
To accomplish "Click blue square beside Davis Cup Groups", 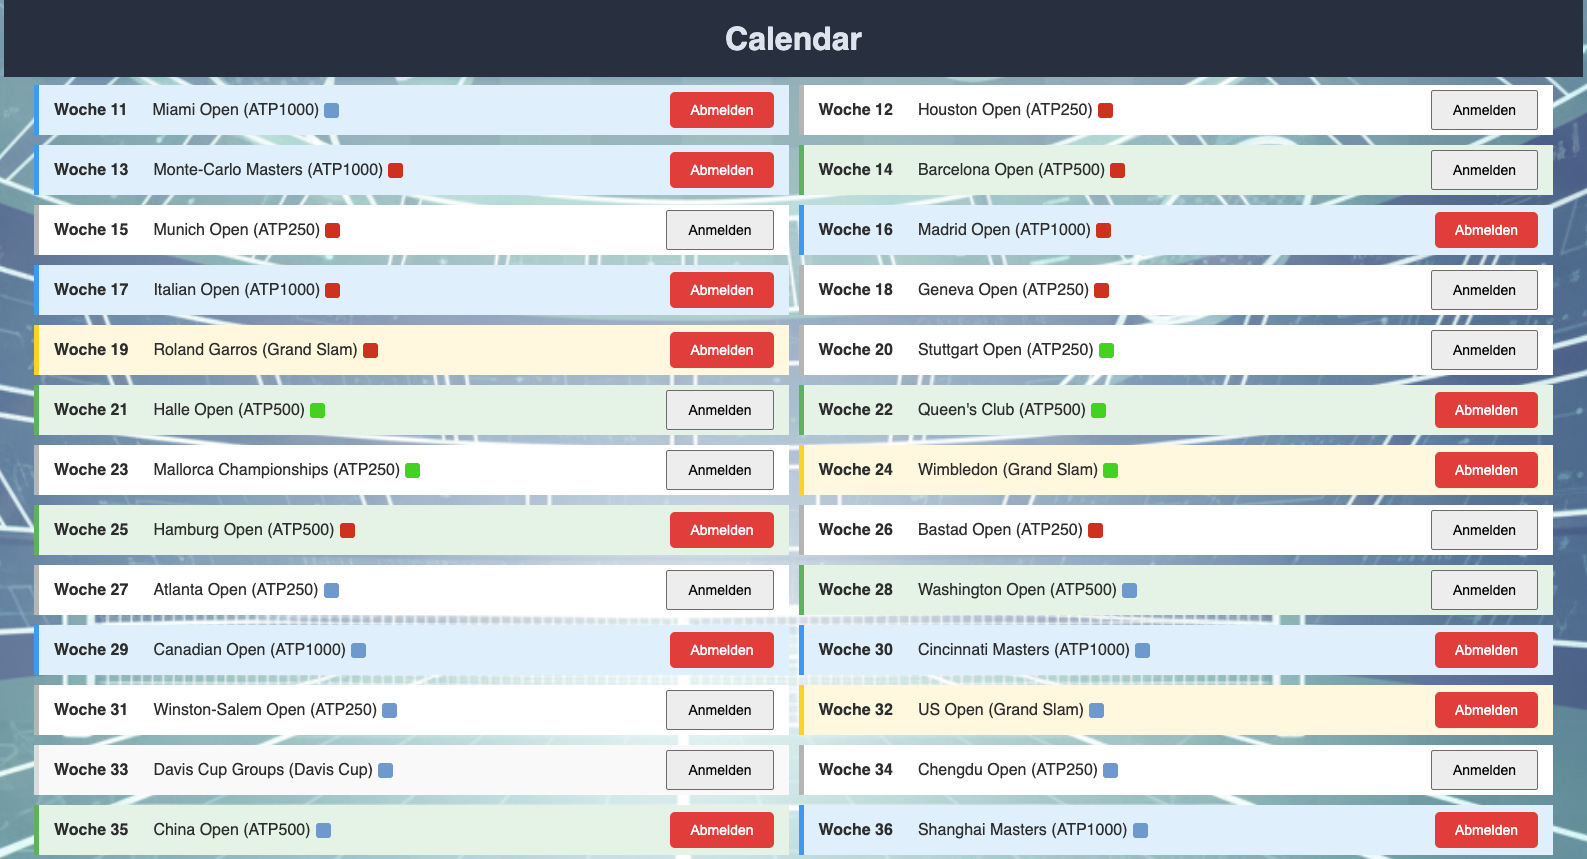I will click(386, 771).
